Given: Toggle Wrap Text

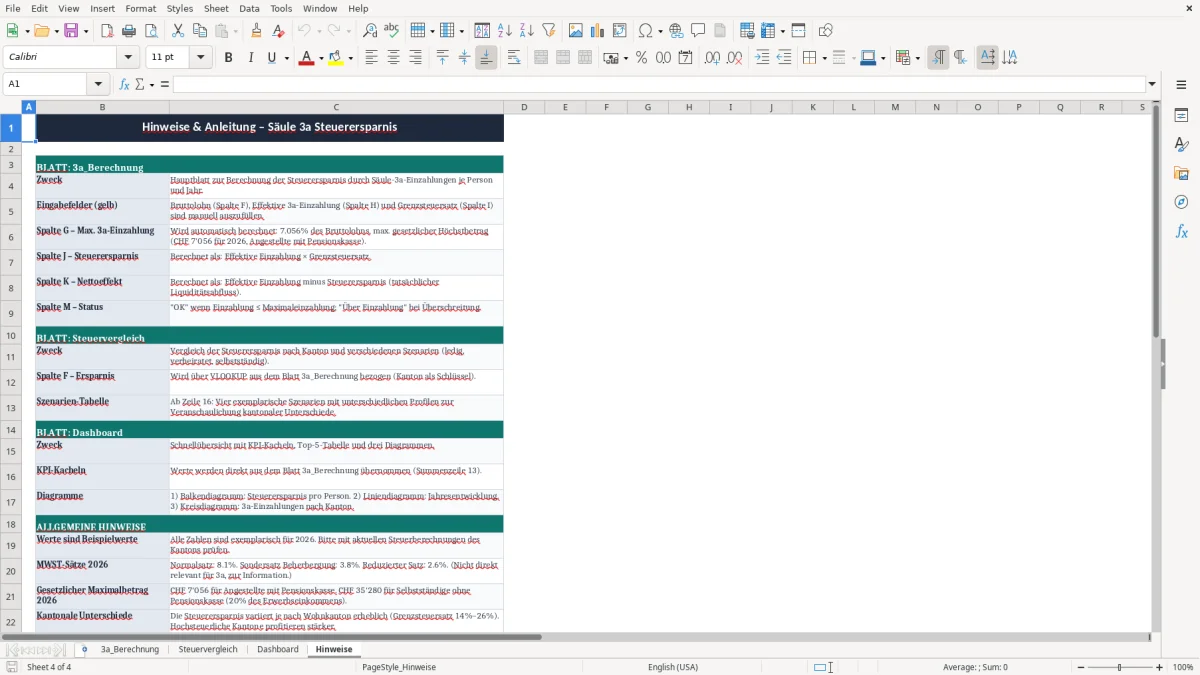Looking at the screenshot, I should pyautogui.click(x=514, y=58).
